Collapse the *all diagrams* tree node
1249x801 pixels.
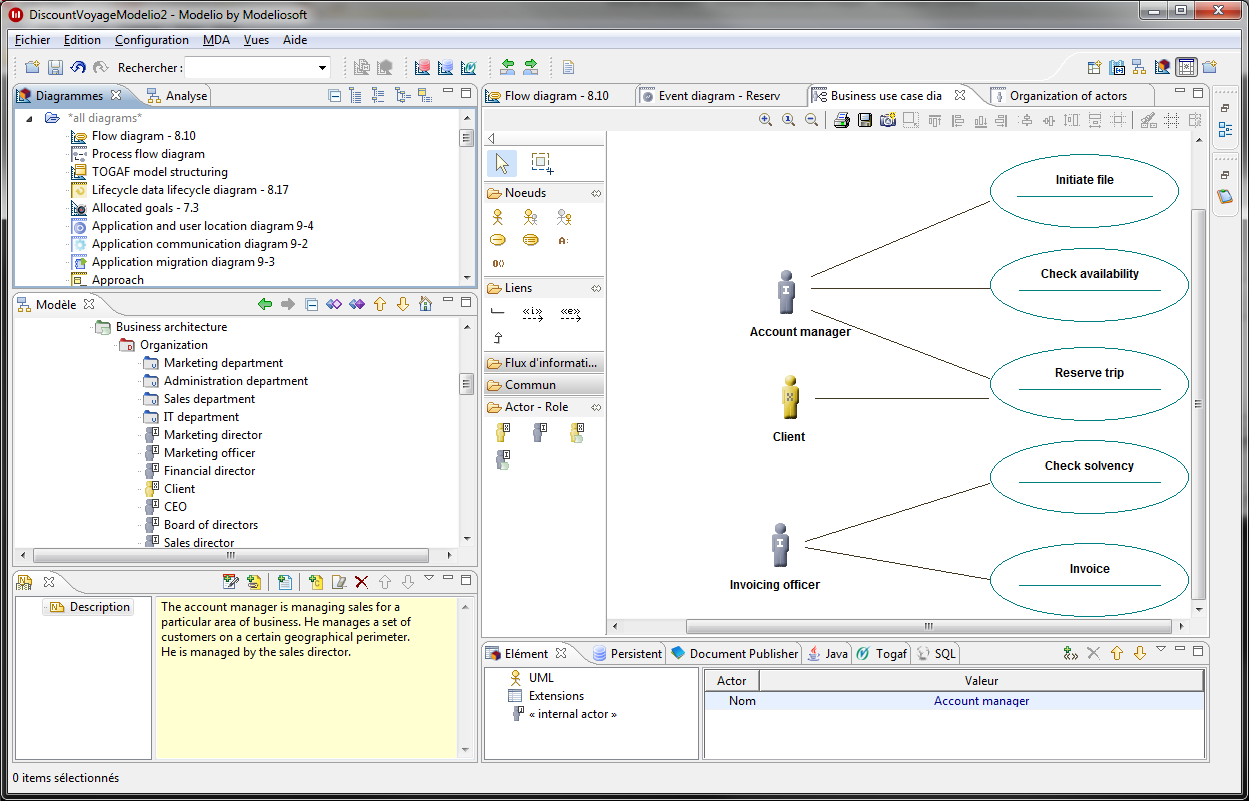tap(28, 118)
